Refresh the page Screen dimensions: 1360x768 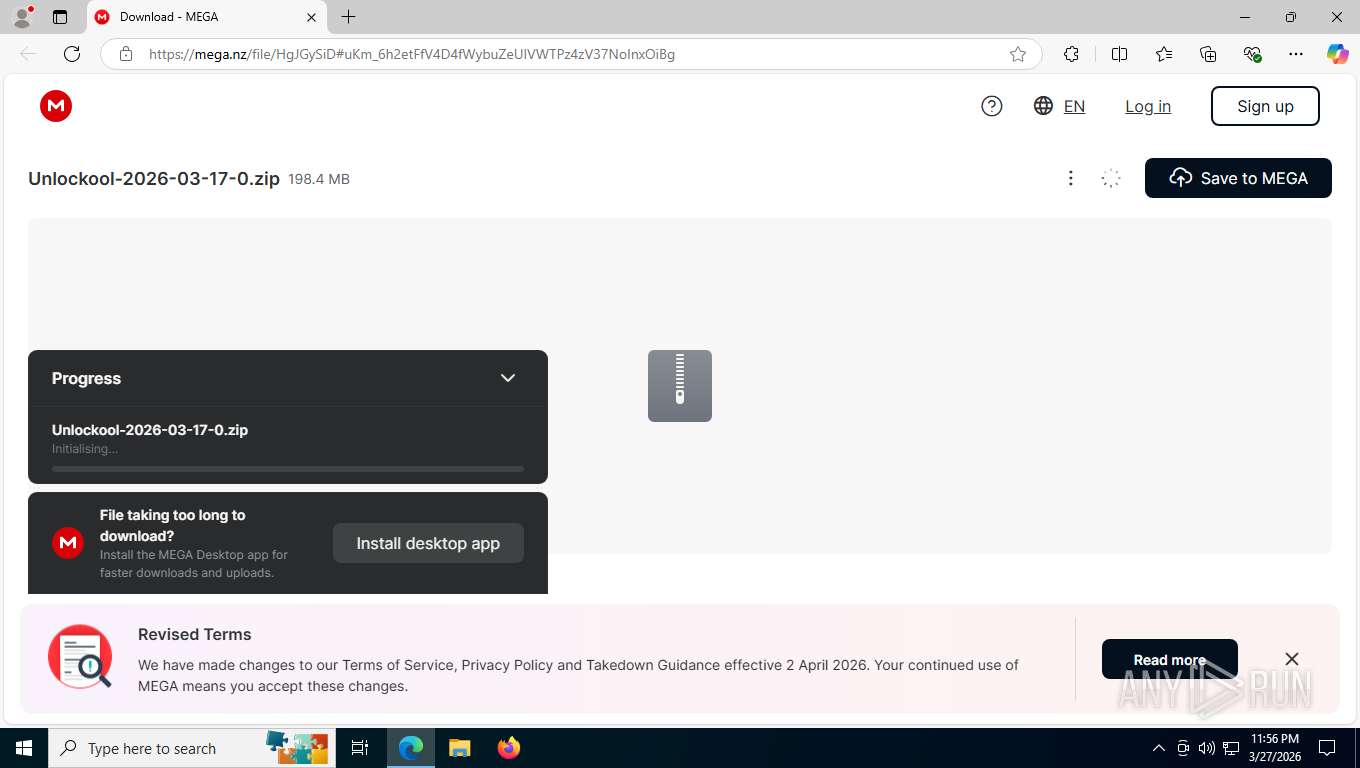click(x=72, y=54)
